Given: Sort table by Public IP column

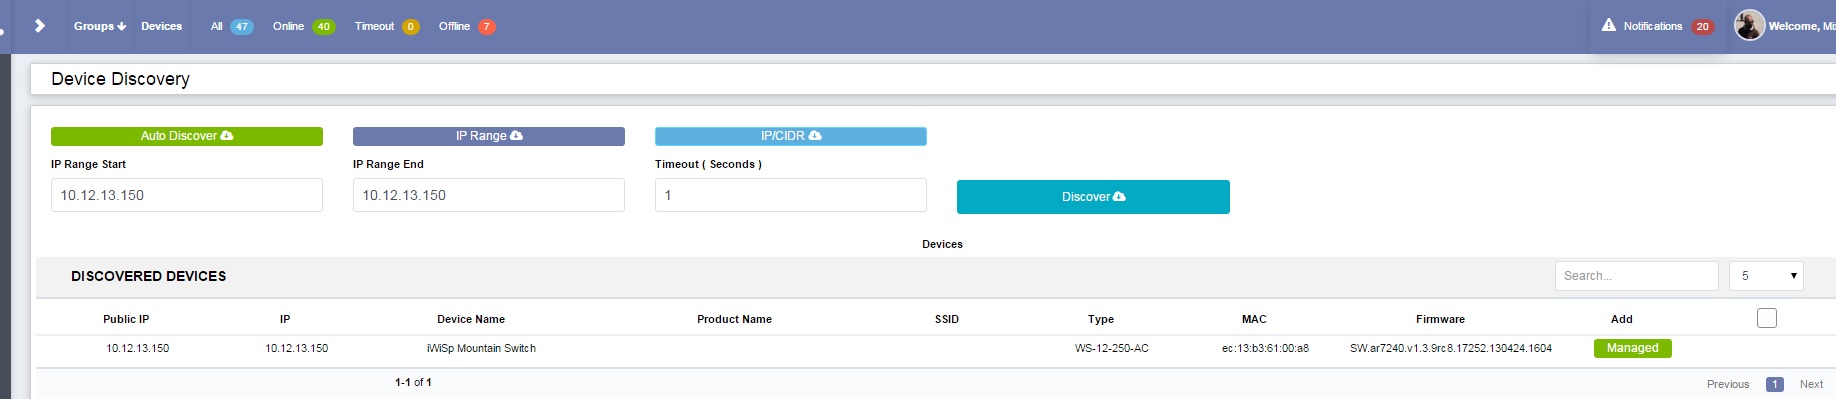Looking at the screenshot, I should pos(126,319).
